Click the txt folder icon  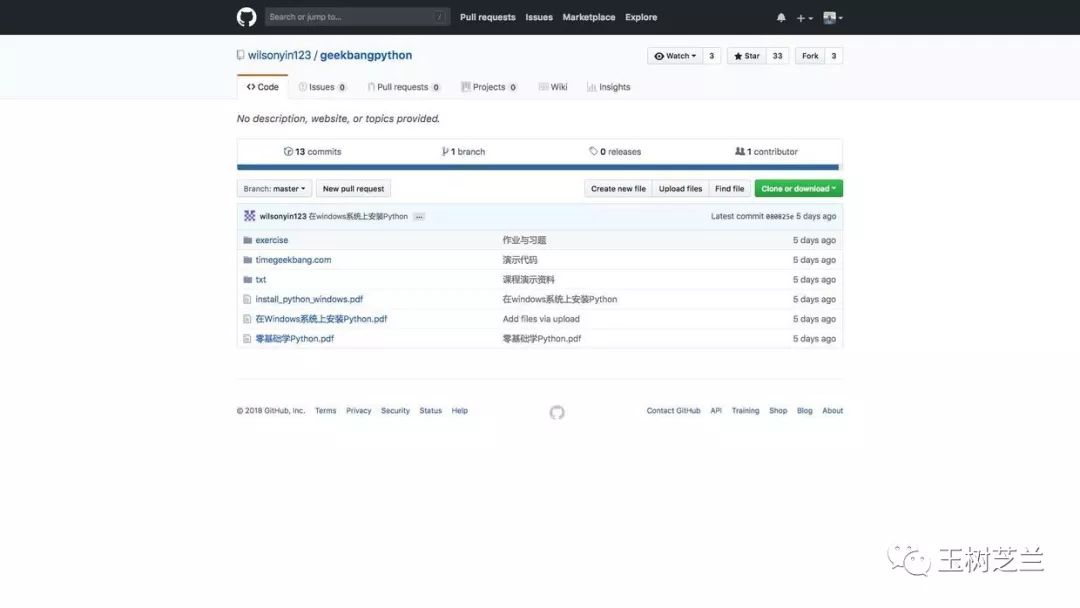247,280
